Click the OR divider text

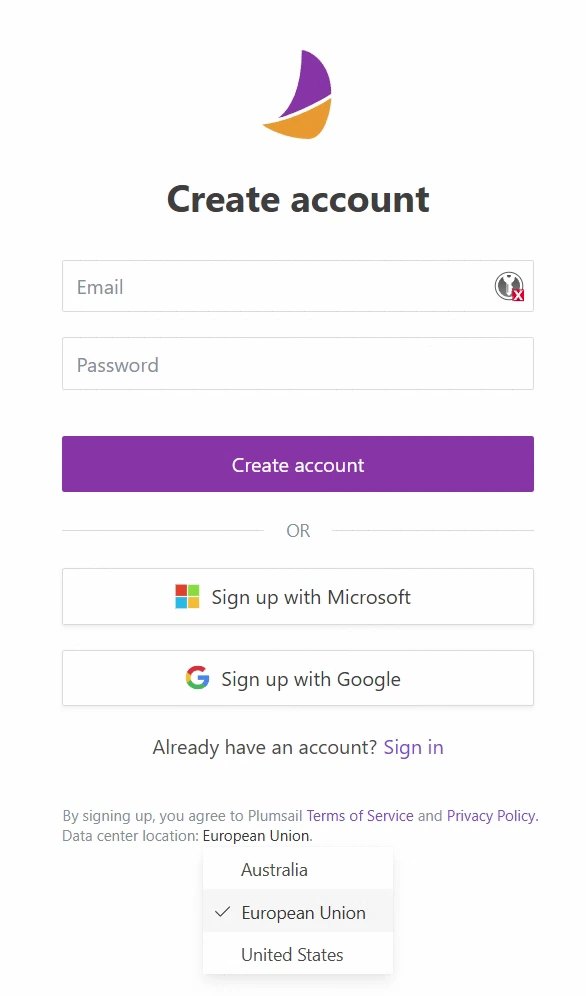click(298, 530)
